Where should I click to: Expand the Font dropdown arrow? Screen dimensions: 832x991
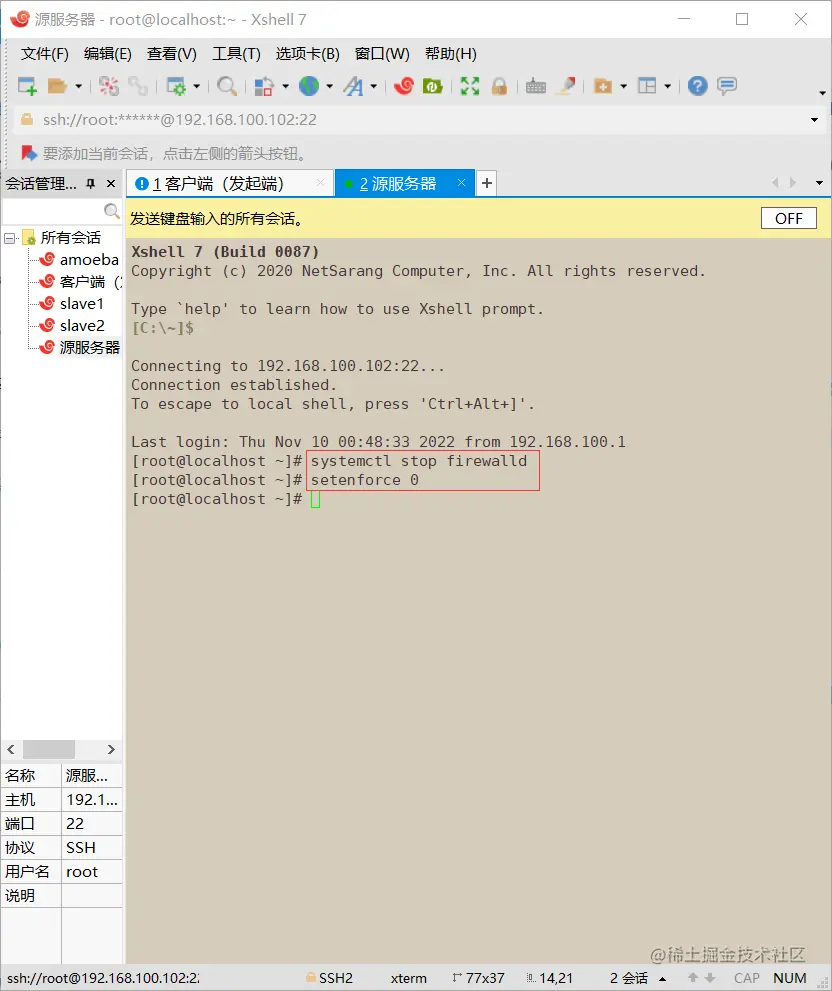(x=374, y=86)
